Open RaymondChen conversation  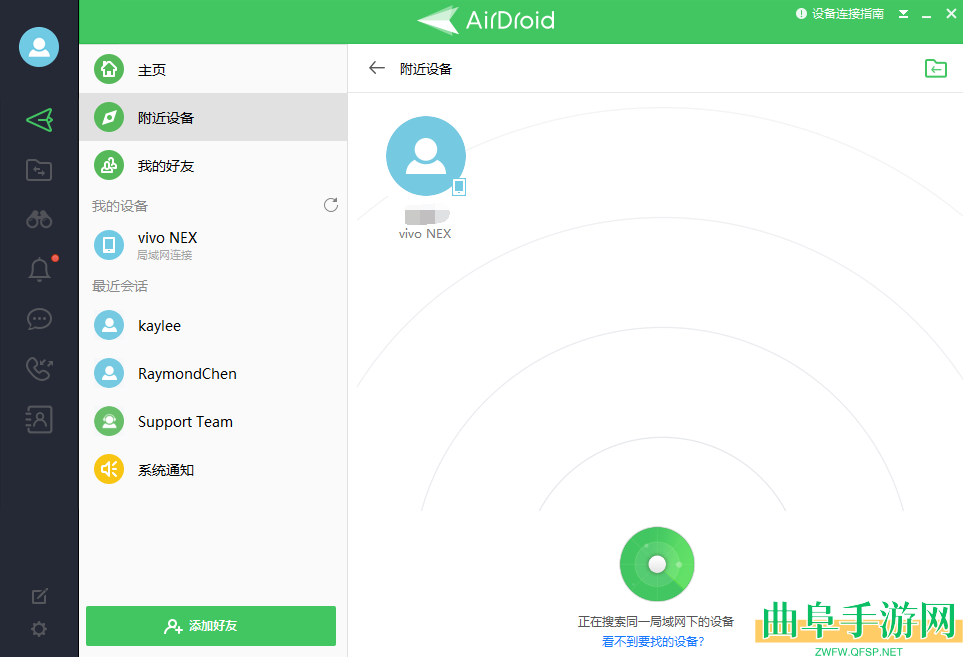213,373
